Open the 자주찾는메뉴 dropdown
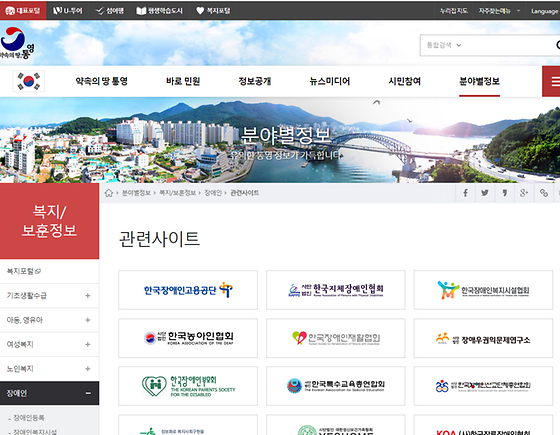 pos(499,11)
